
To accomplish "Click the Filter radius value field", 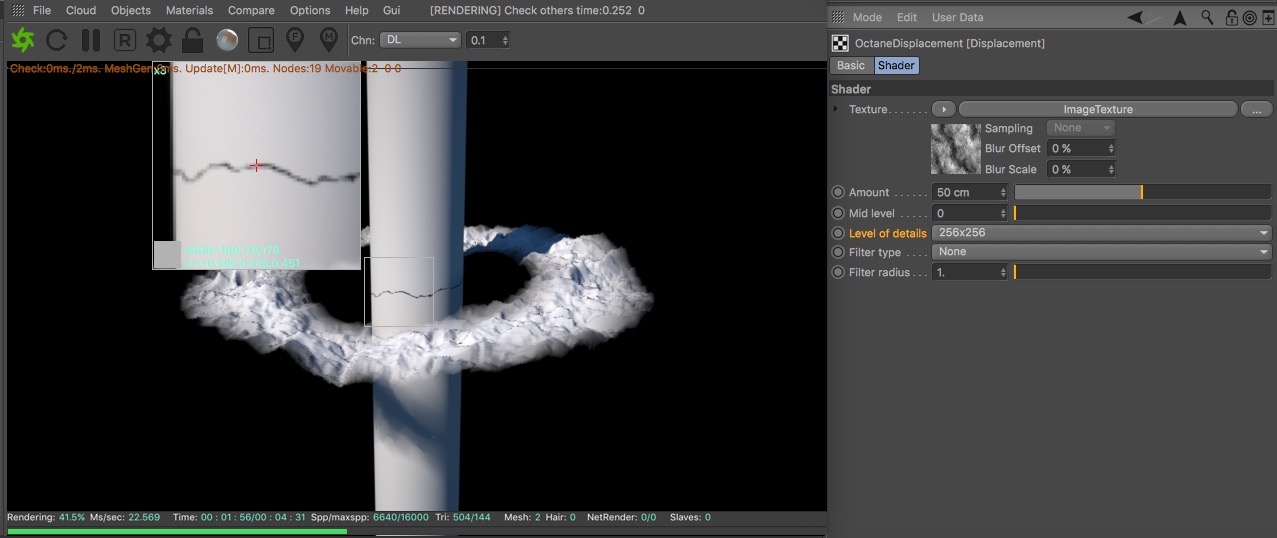I will point(970,272).
